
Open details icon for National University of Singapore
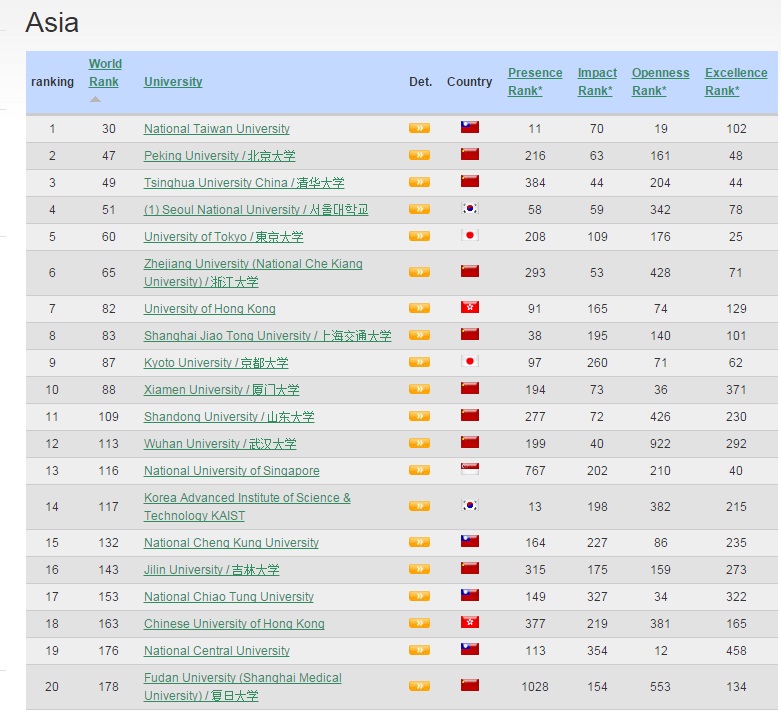[x=419, y=469]
